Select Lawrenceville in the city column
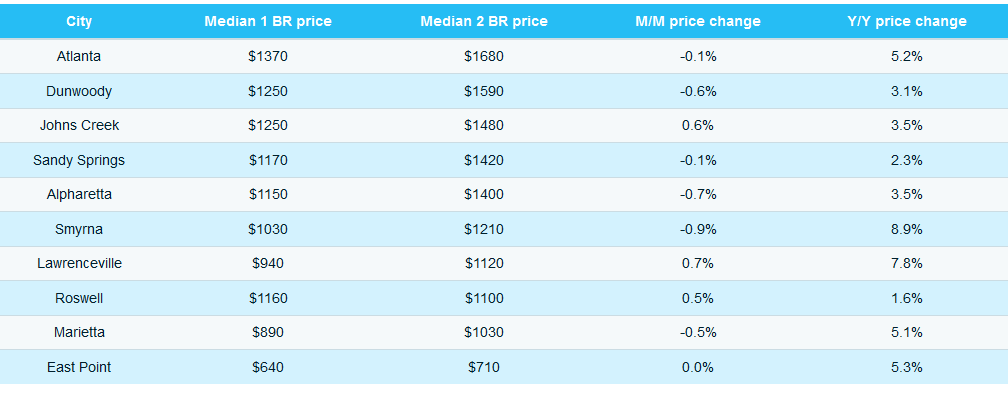This screenshot has width=1008, height=394. pos(78,264)
